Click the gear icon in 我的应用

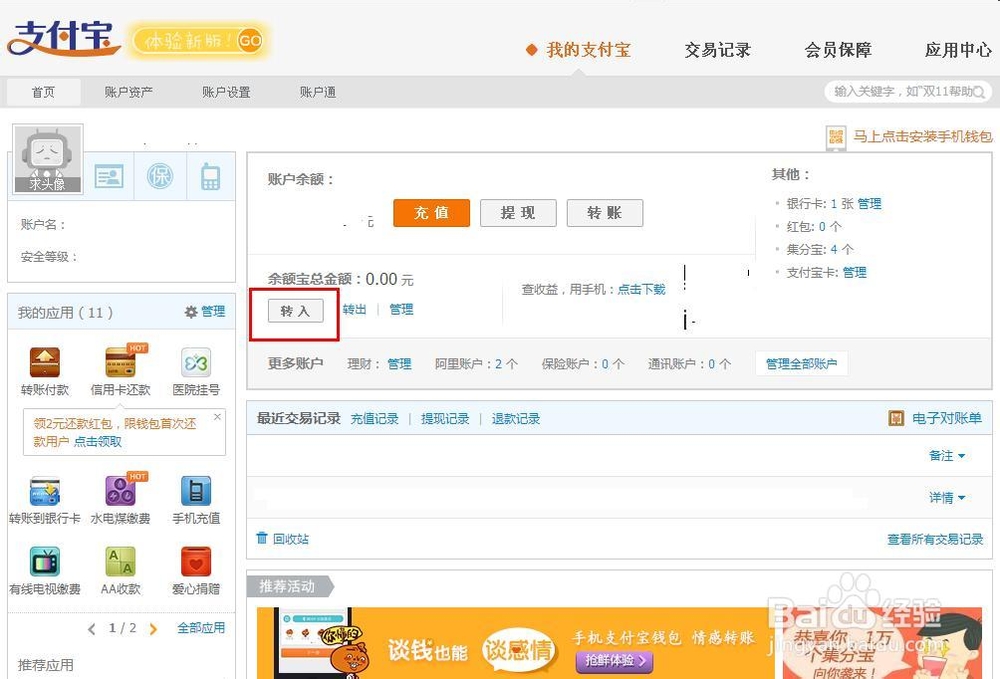point(191,312)
